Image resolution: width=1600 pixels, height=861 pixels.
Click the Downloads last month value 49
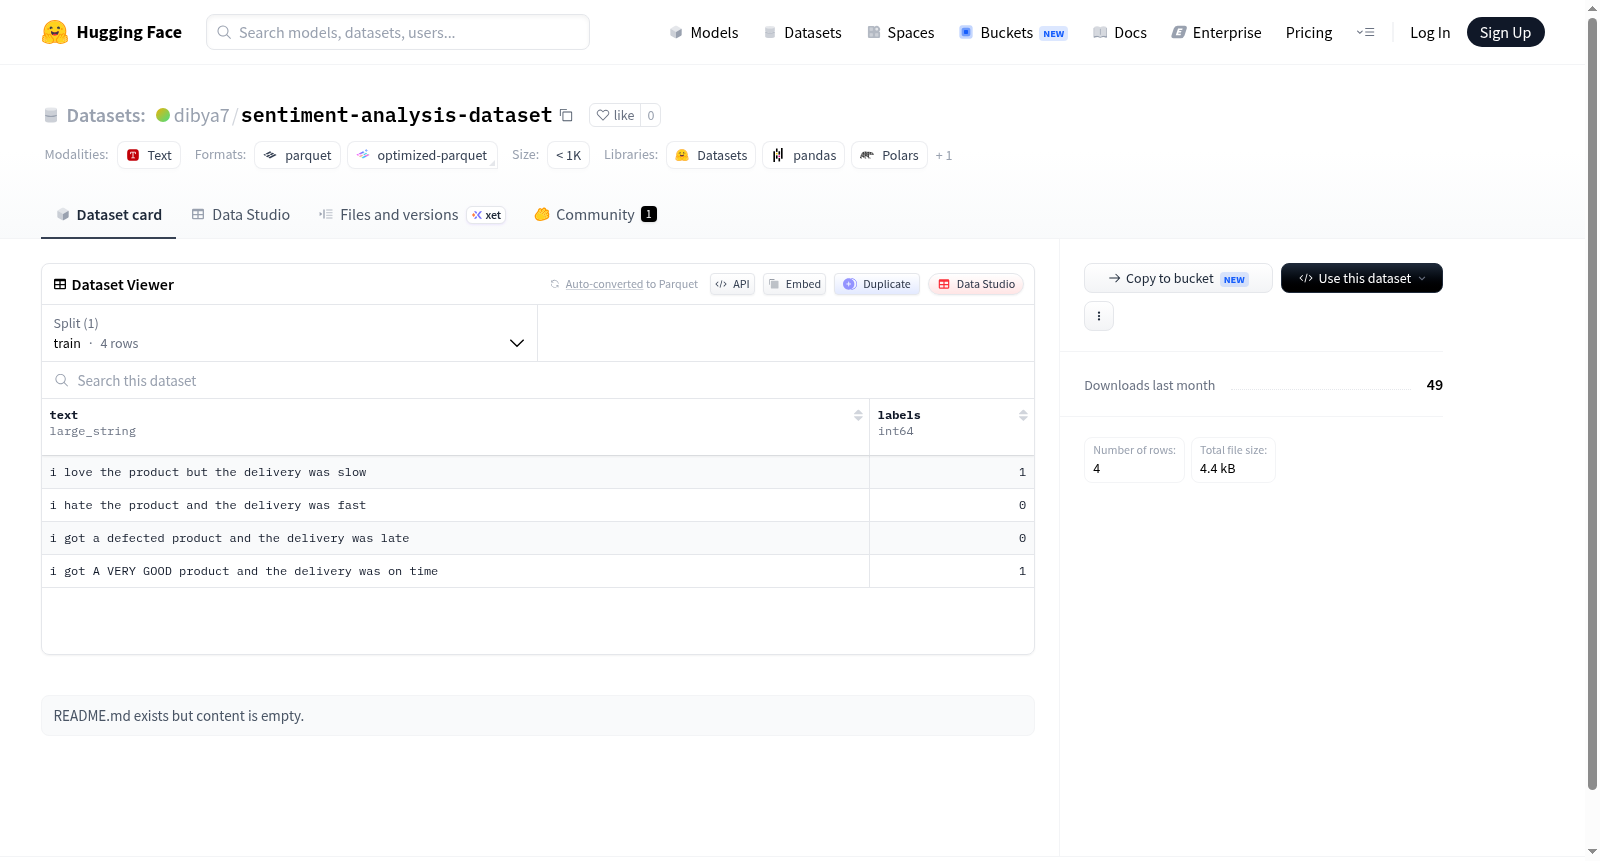(1434, 385)
